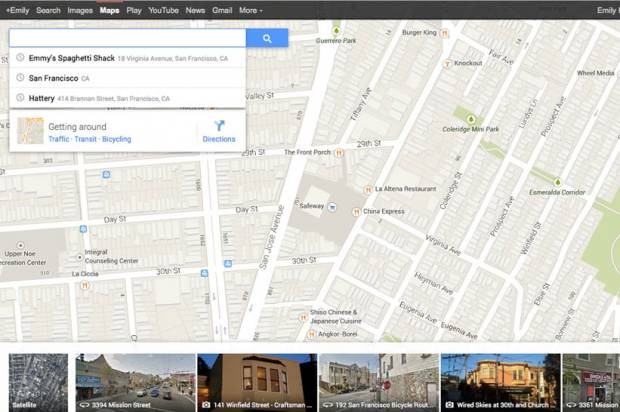The height and width of the screenshot is (412, 620).
Task: Open the 3394 Mission Street photo
Action: [x=136, y=382]
